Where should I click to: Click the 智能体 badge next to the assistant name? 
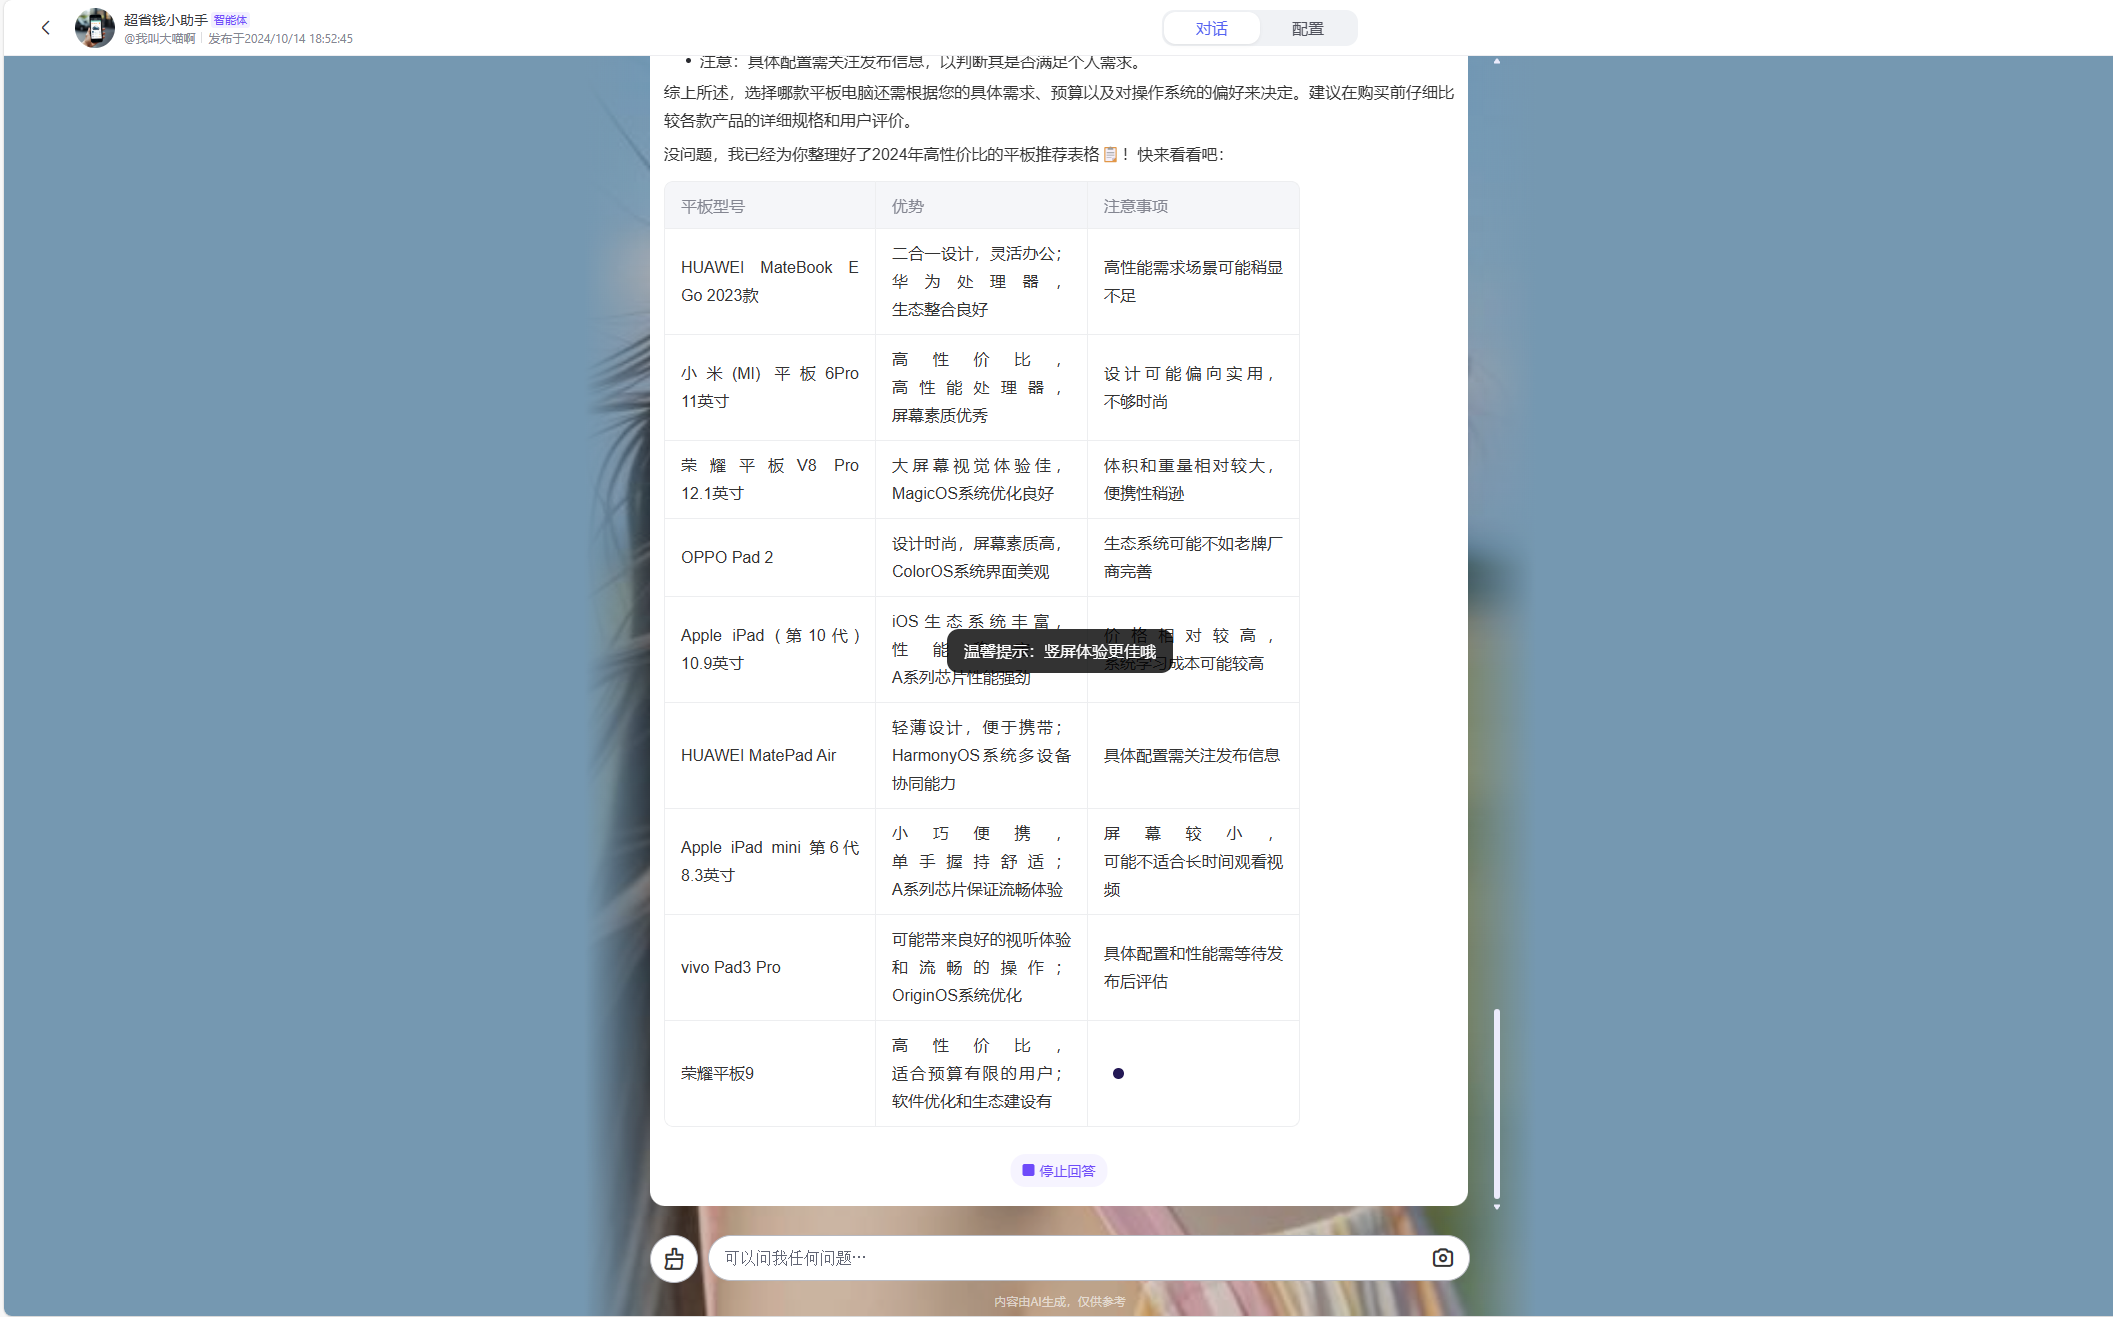231,20
